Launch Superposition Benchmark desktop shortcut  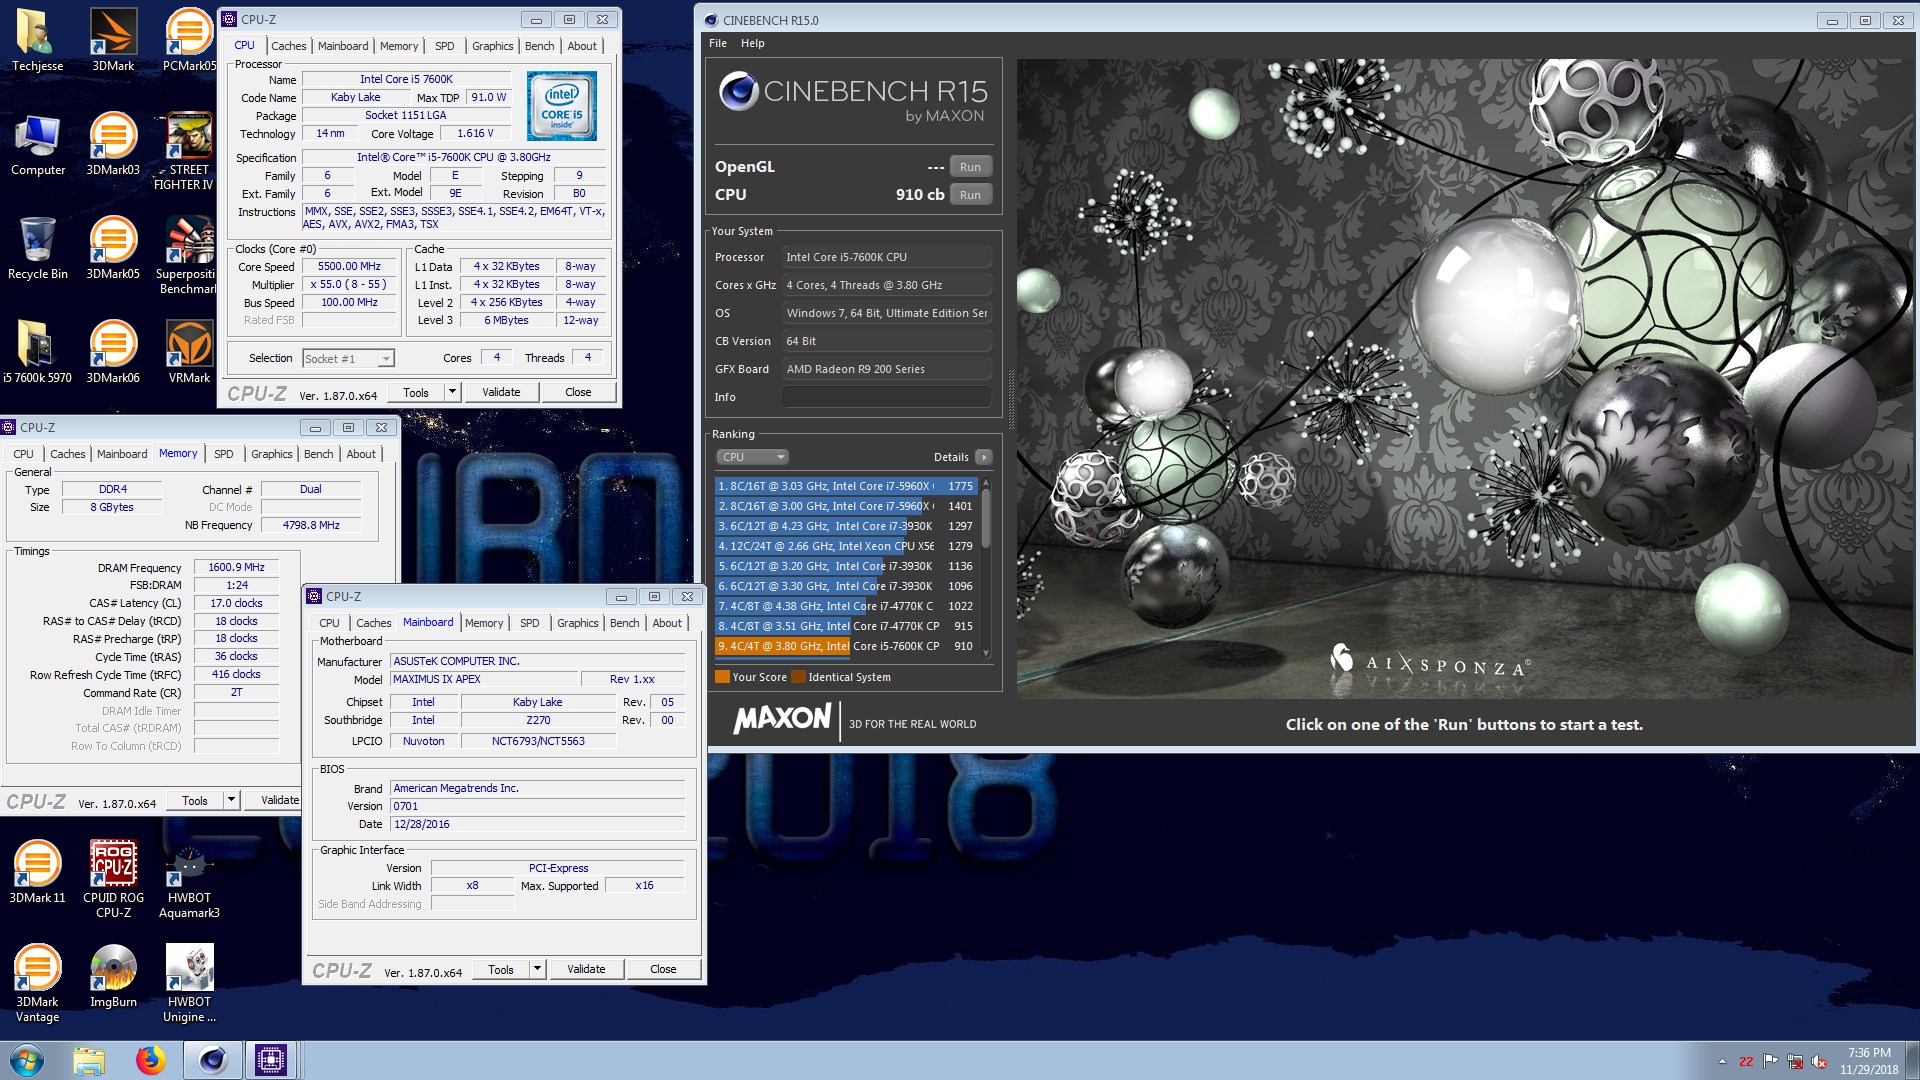pos(189,255)
